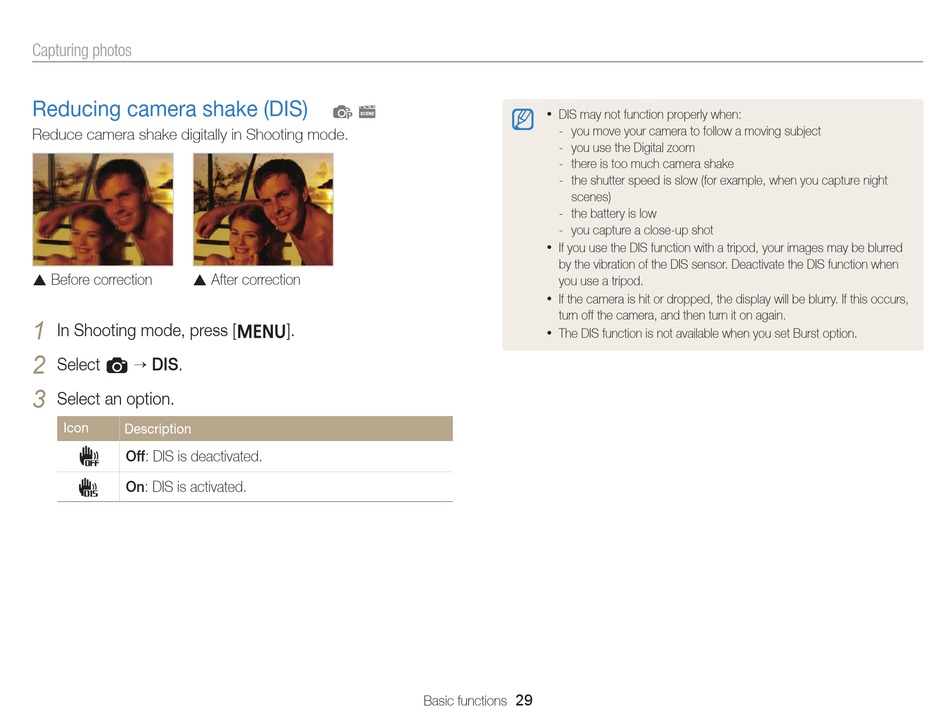The width and height of the screenshot is (950, 711).
Task: Click the note line ending 'when you set Burst option'
Action: 707,334
